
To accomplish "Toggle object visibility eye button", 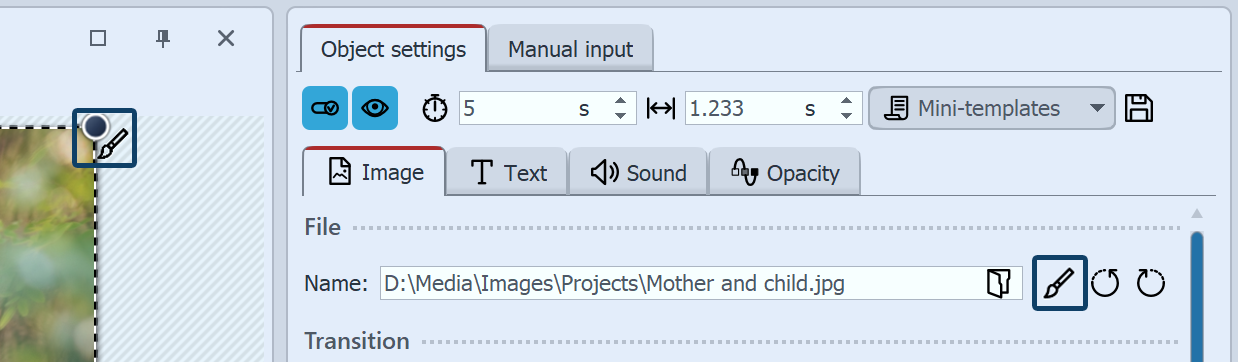I will pyautogui.click(x=375, y=108).
